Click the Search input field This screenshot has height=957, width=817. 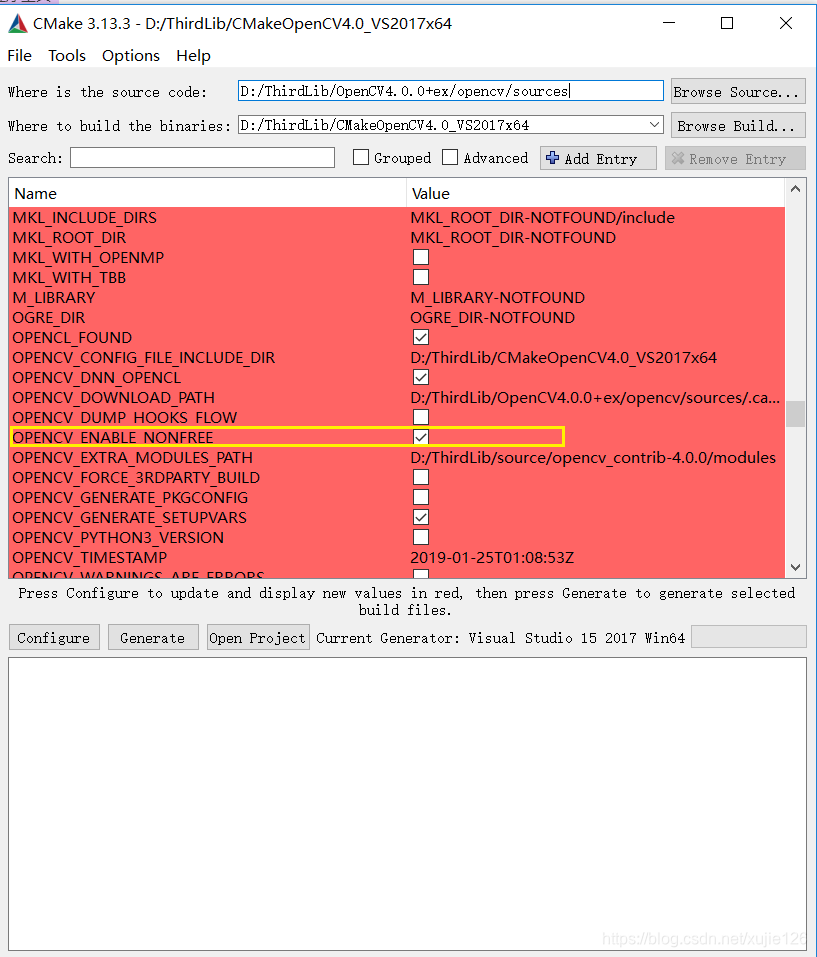(x=203, y=157)
